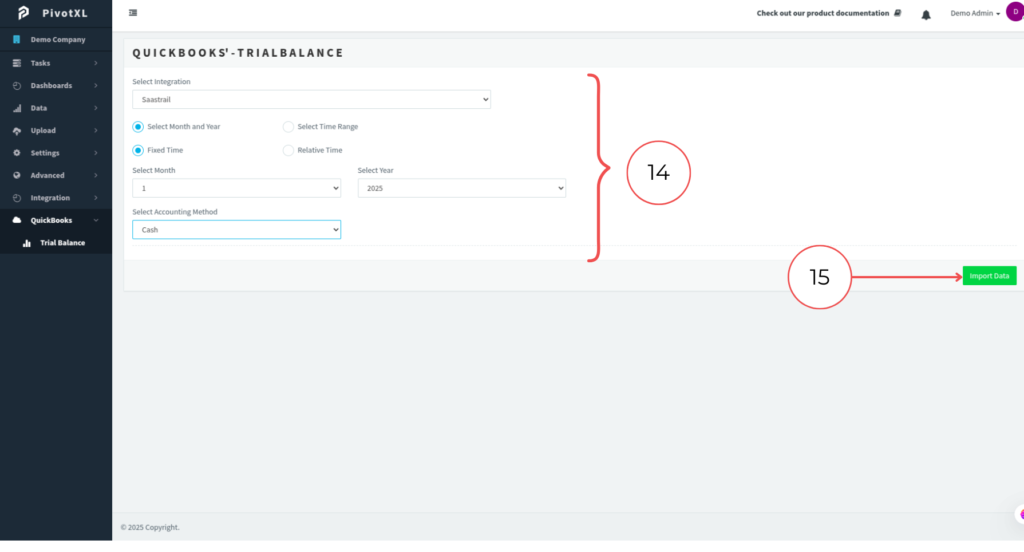Click the Demo Company label
This screenshot has width=1024, height=552.
(58, 40)
